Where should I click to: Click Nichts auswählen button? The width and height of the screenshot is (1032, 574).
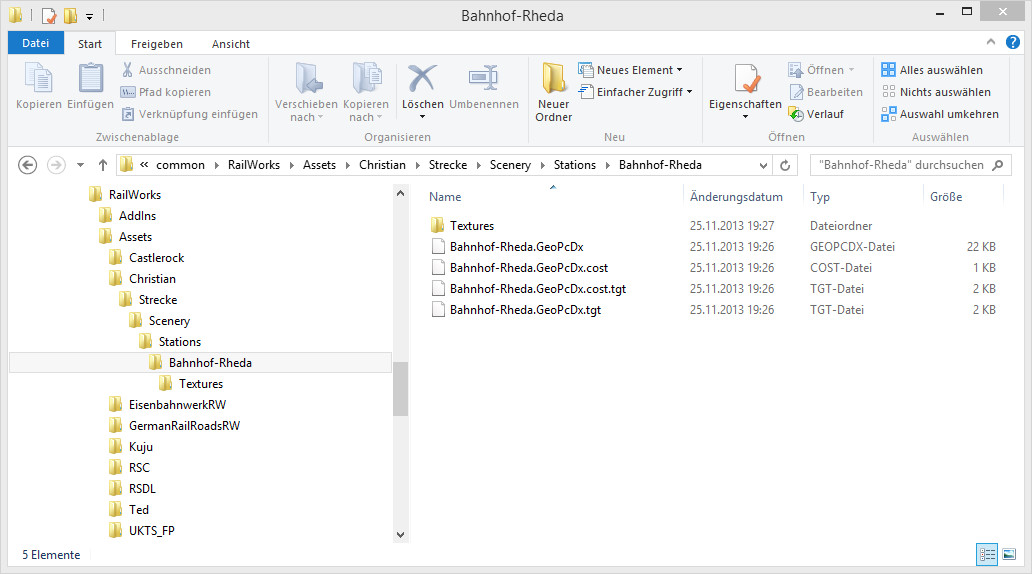point(936,92)
